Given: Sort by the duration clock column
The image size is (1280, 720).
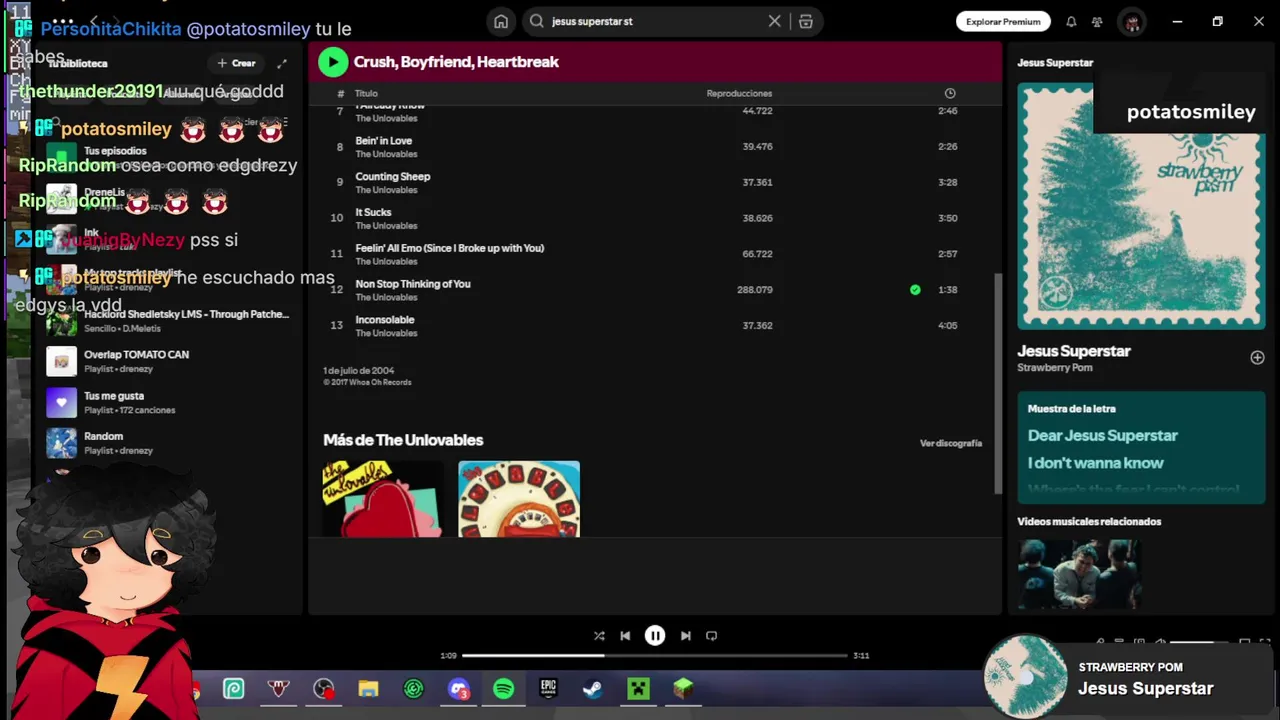Looking at the screenshot, I should (x=950, y=93).
